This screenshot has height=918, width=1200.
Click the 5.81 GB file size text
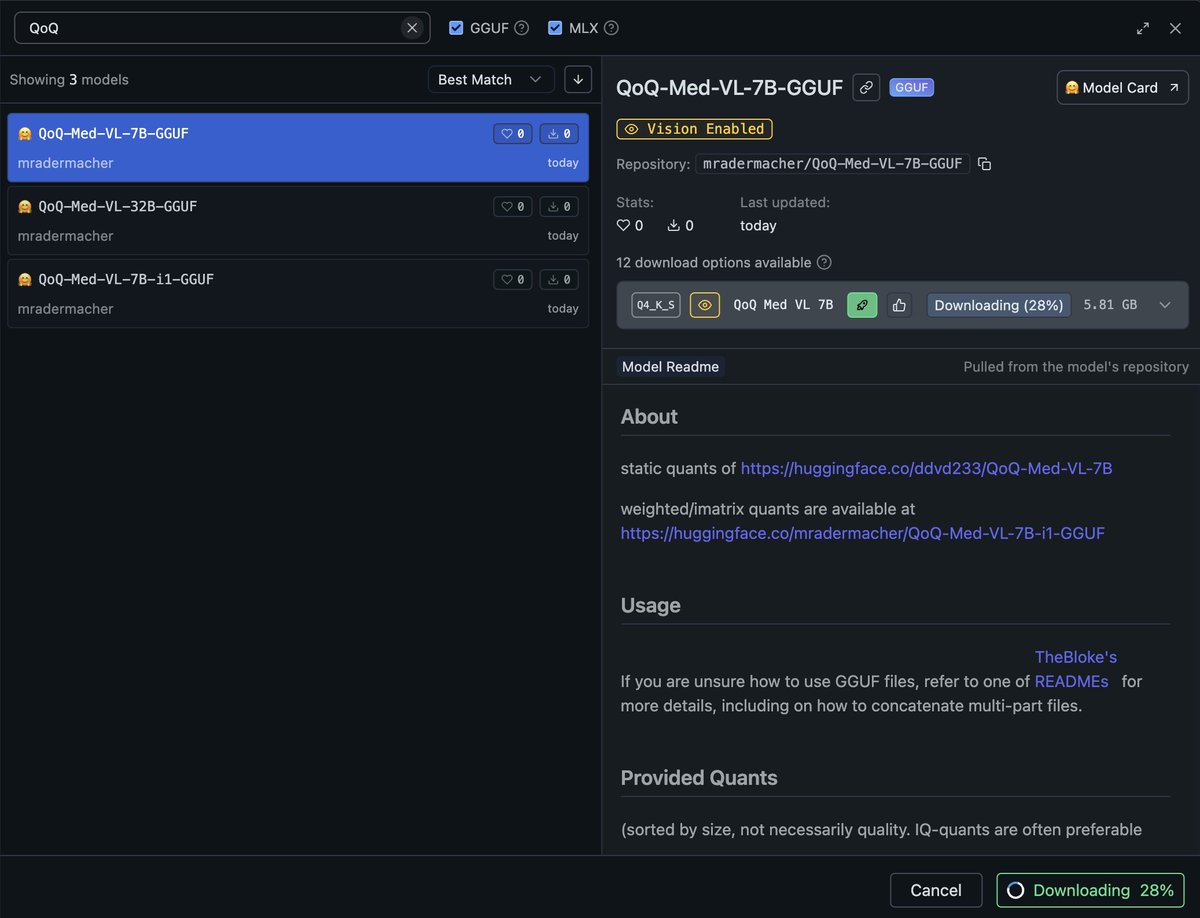[x=1110, y=305]
